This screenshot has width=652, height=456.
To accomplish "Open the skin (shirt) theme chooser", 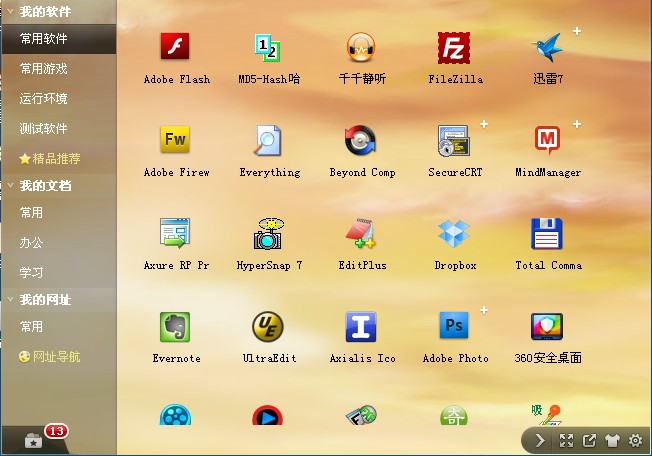I will click(x=612, y=440).
